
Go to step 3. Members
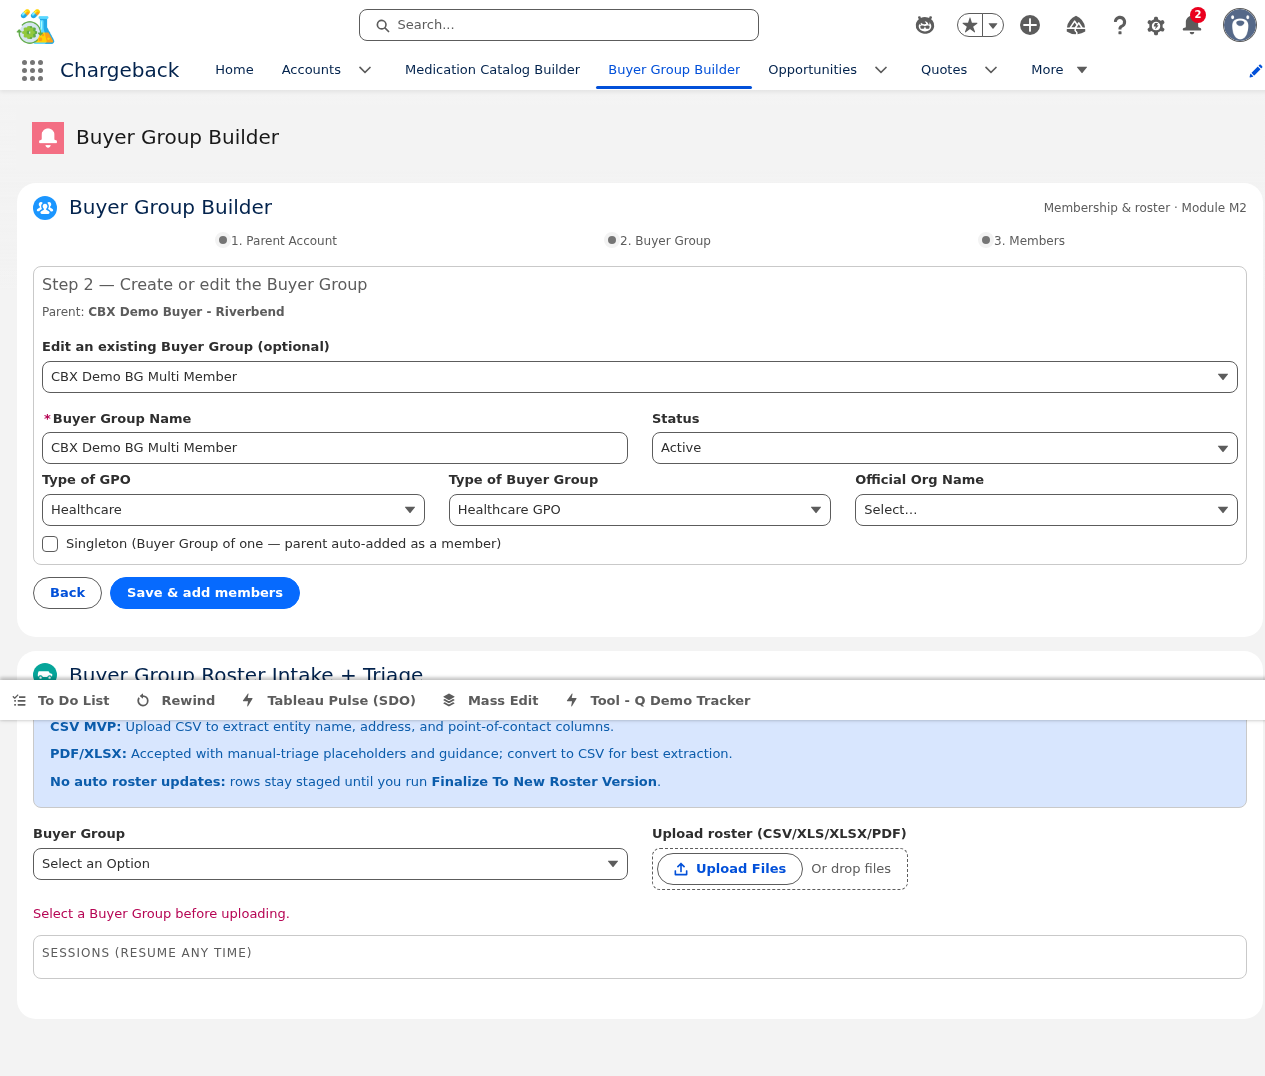[x=1022, y=241]
